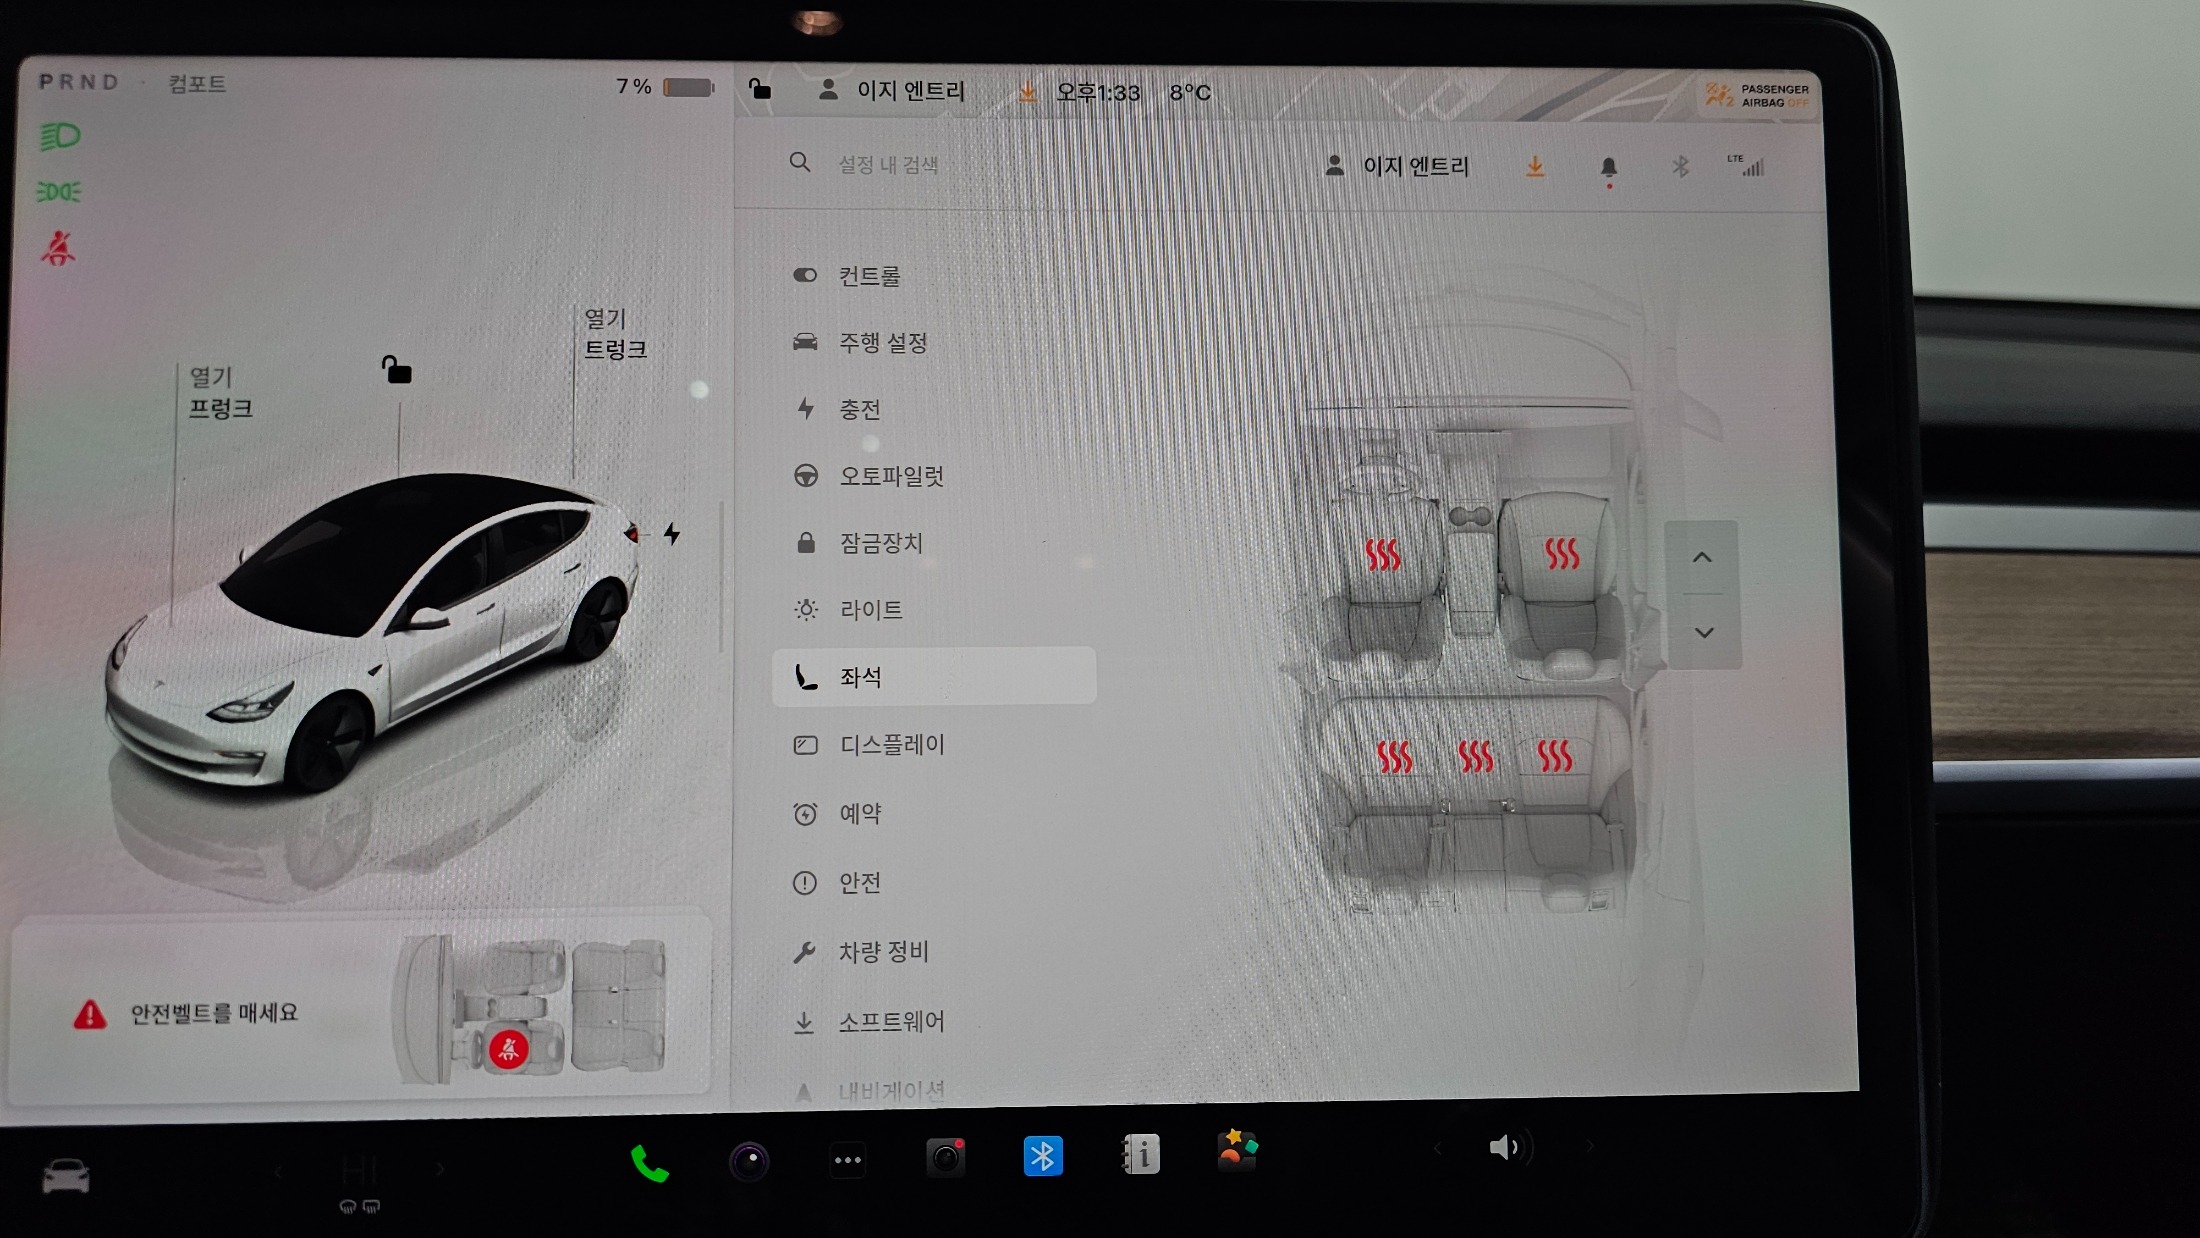Screen dimensions: 2200x1238
Task: Open the Toybox colorful icon
Action: pyautogui.click(x=1237, y=1150)
